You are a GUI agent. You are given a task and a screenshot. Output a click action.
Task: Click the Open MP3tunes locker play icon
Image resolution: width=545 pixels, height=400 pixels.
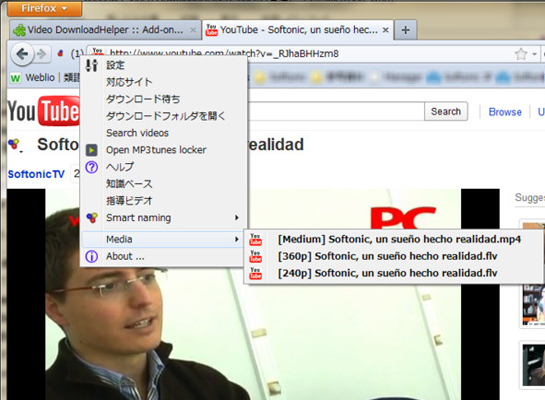tap(92, 150)
